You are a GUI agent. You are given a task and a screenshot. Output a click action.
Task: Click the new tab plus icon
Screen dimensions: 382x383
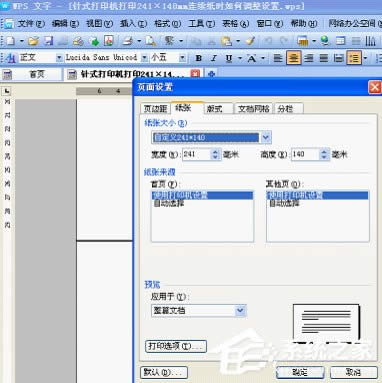click(211, 74)
